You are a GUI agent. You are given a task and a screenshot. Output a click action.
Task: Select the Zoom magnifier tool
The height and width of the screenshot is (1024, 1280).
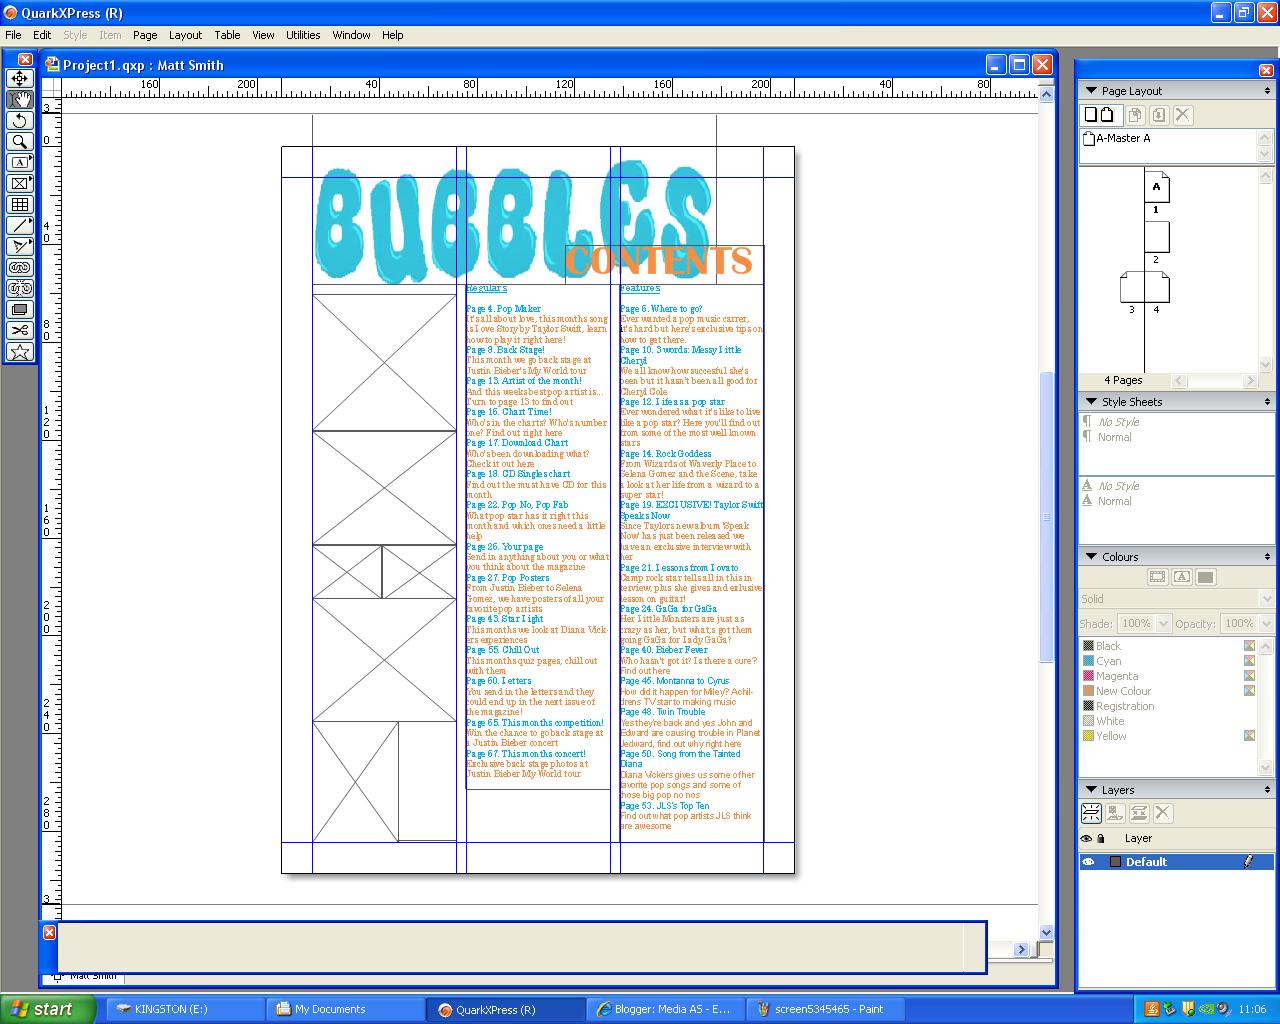(x=20, y=141)
